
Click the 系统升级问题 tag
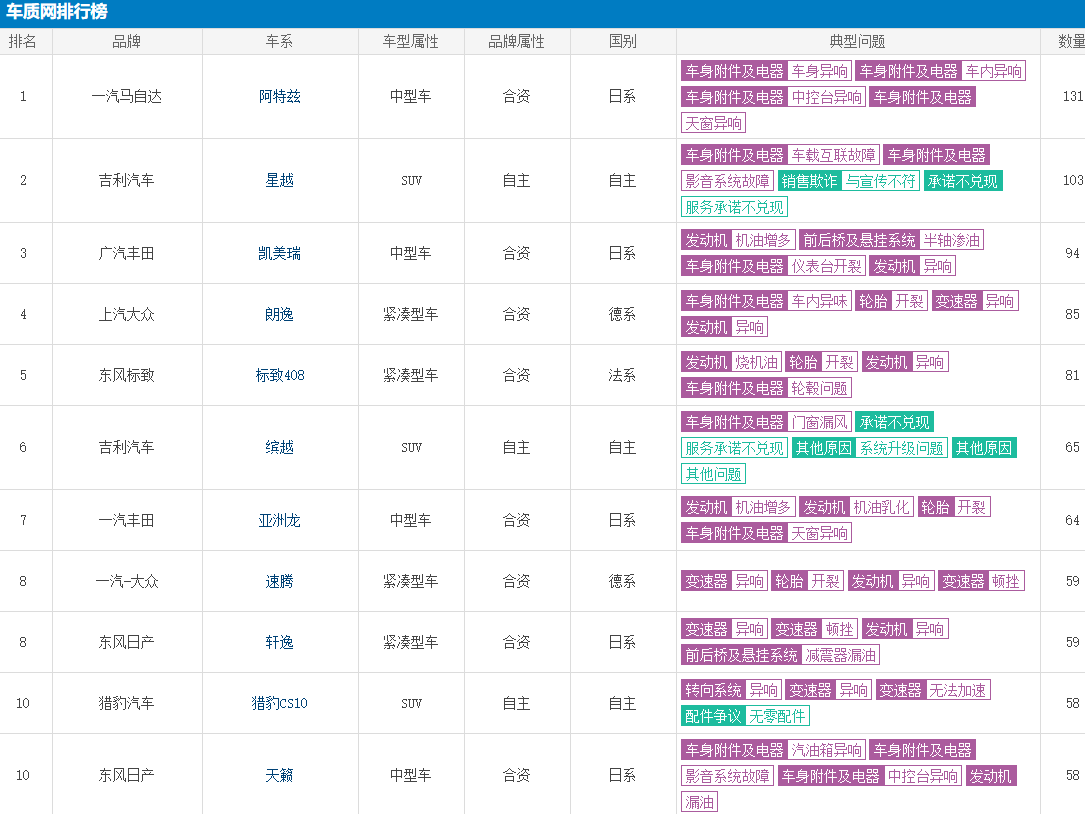(x=902, y=449)
